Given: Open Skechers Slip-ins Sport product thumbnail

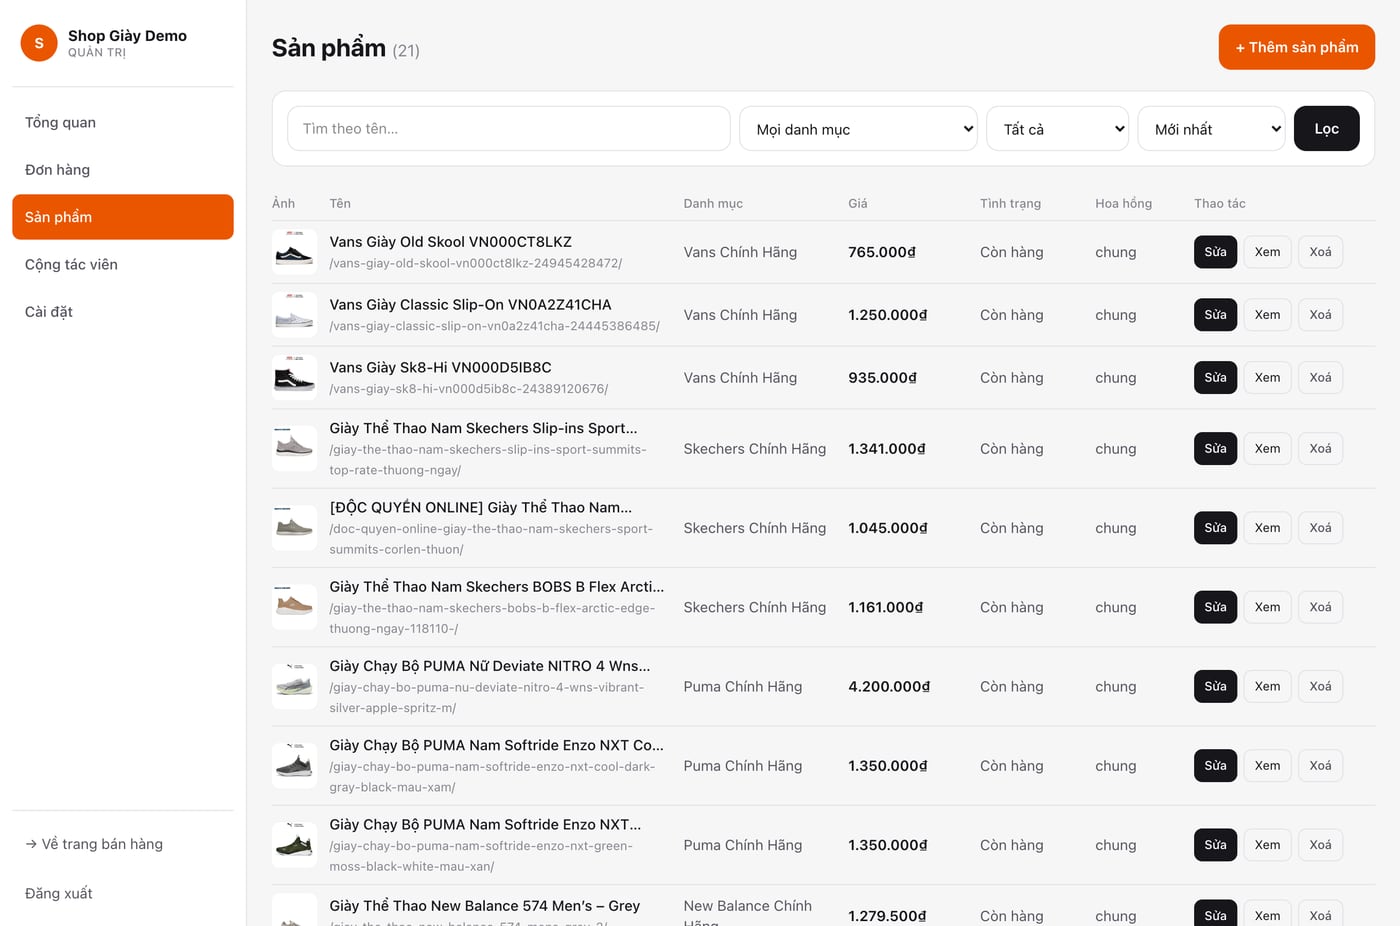Looking at the screenshot, I should point(294,449).
